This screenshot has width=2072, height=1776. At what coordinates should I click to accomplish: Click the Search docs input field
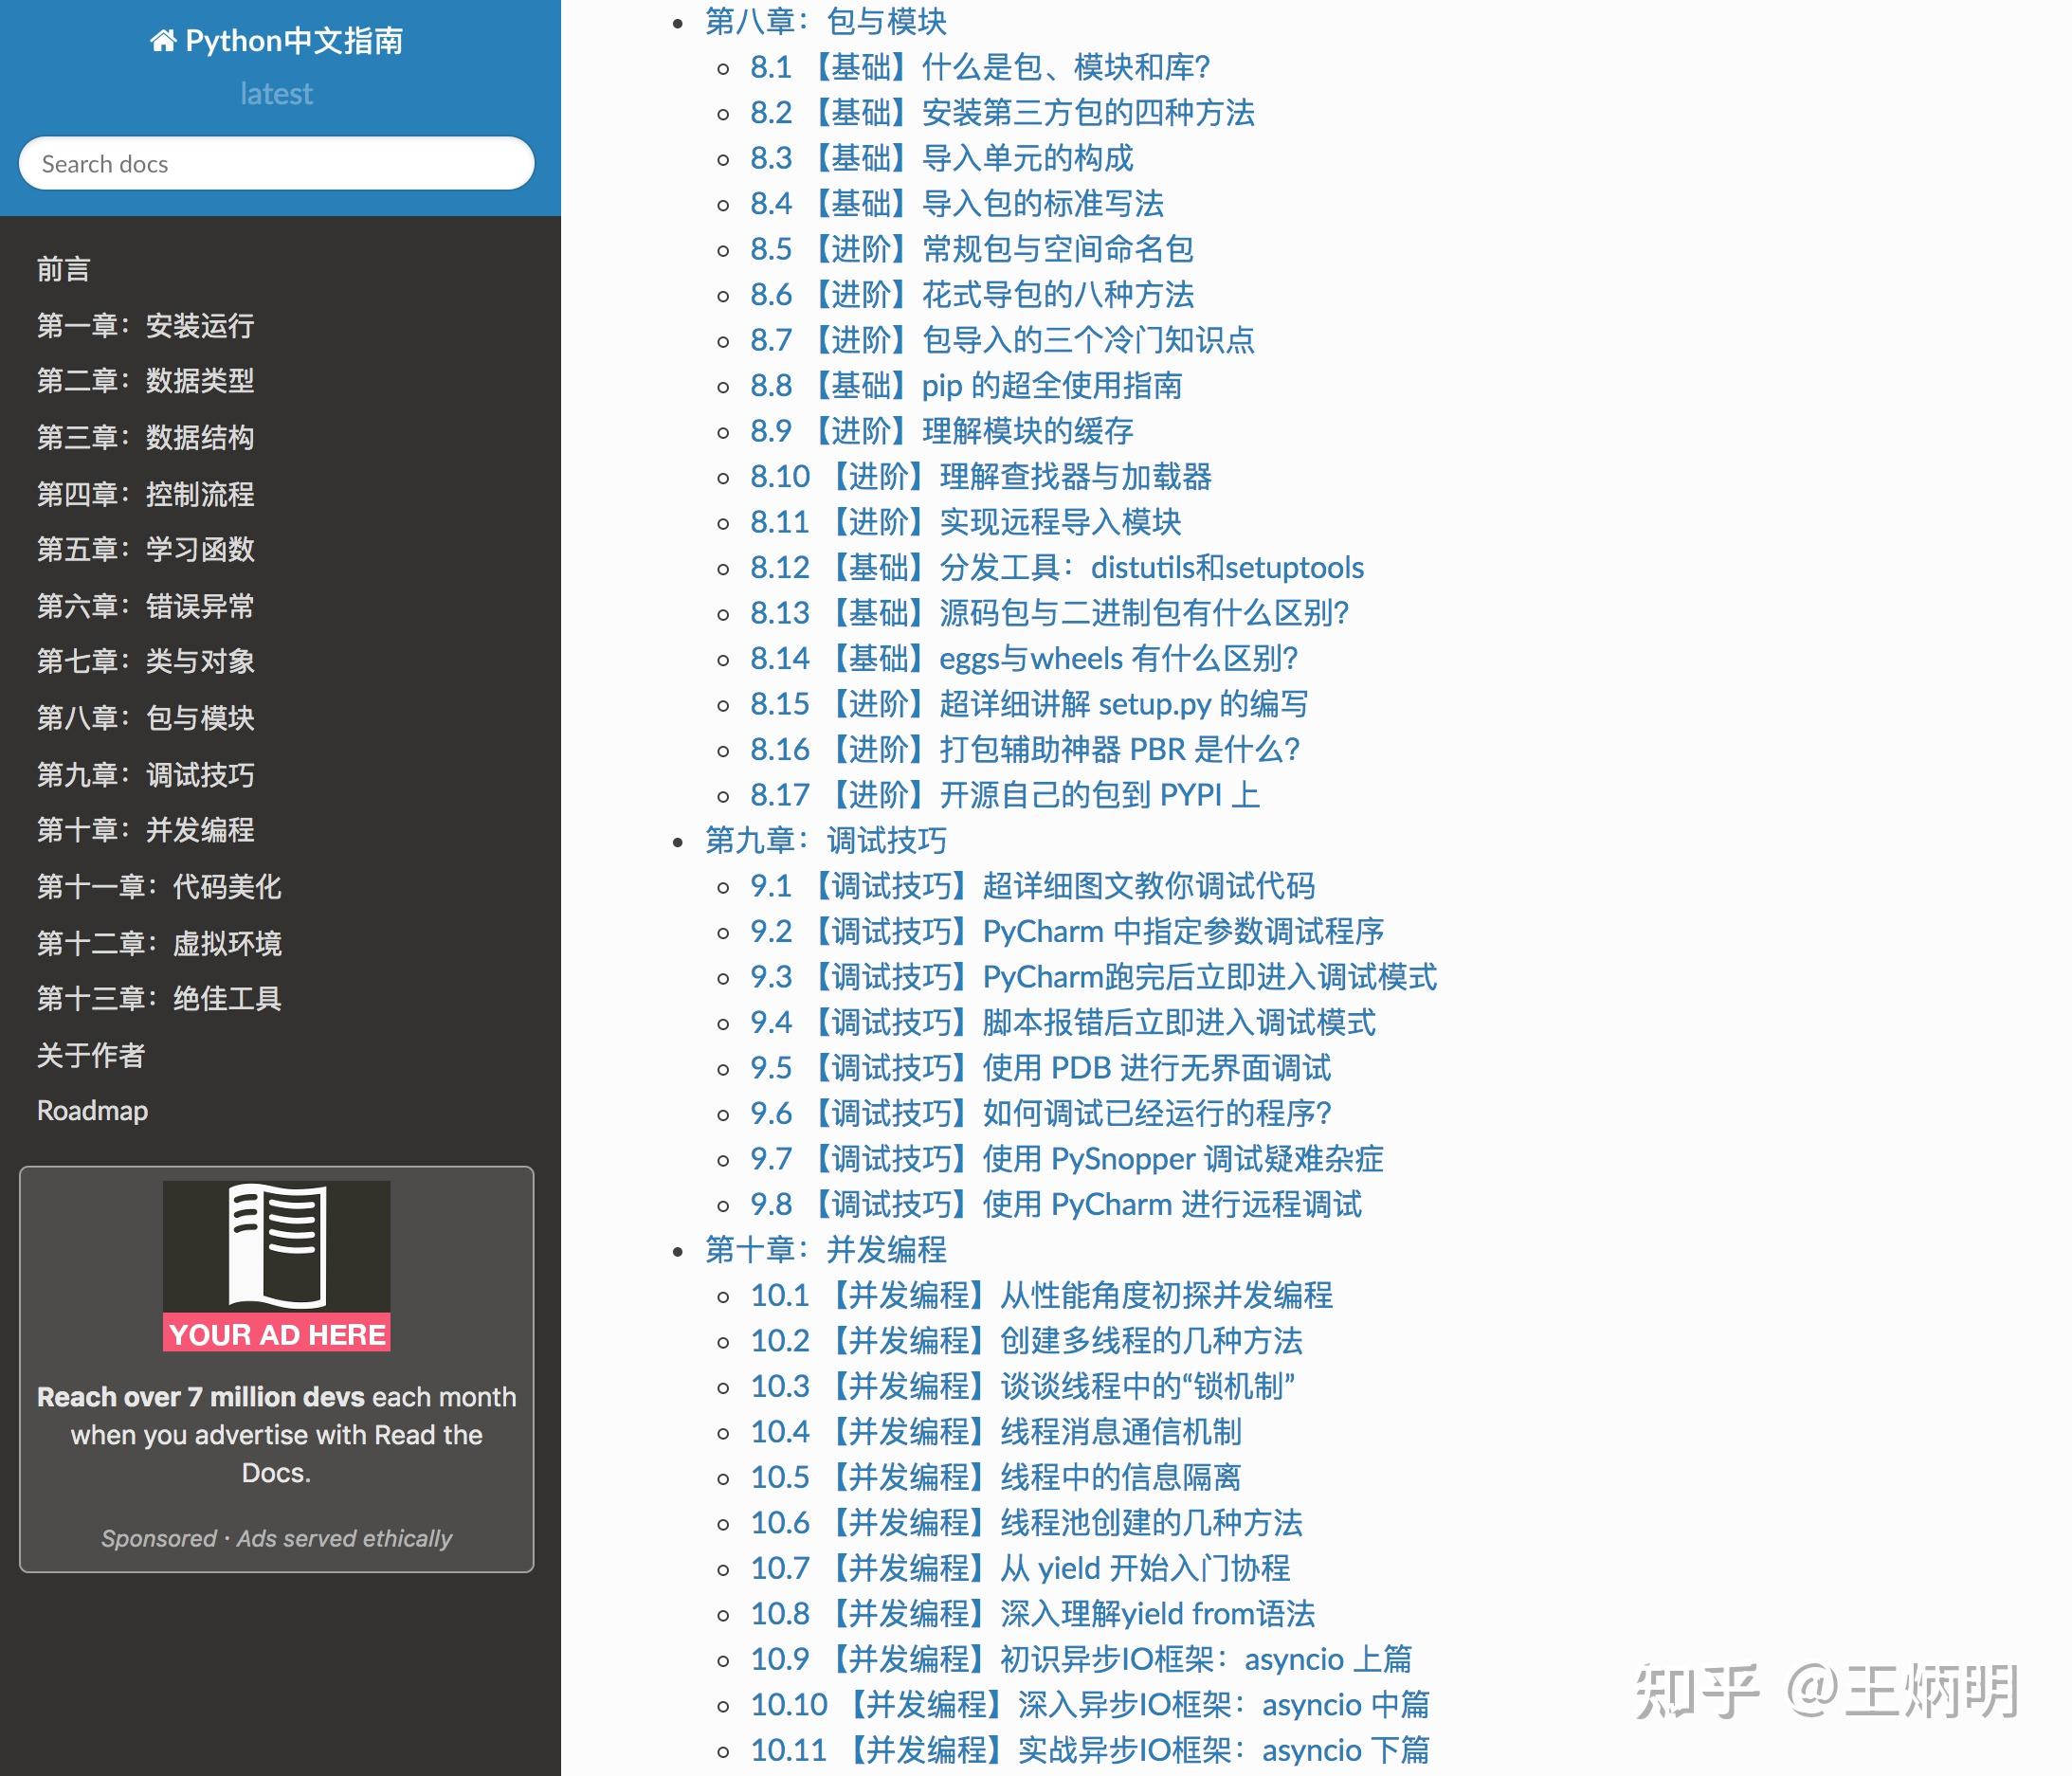(276, 163)
